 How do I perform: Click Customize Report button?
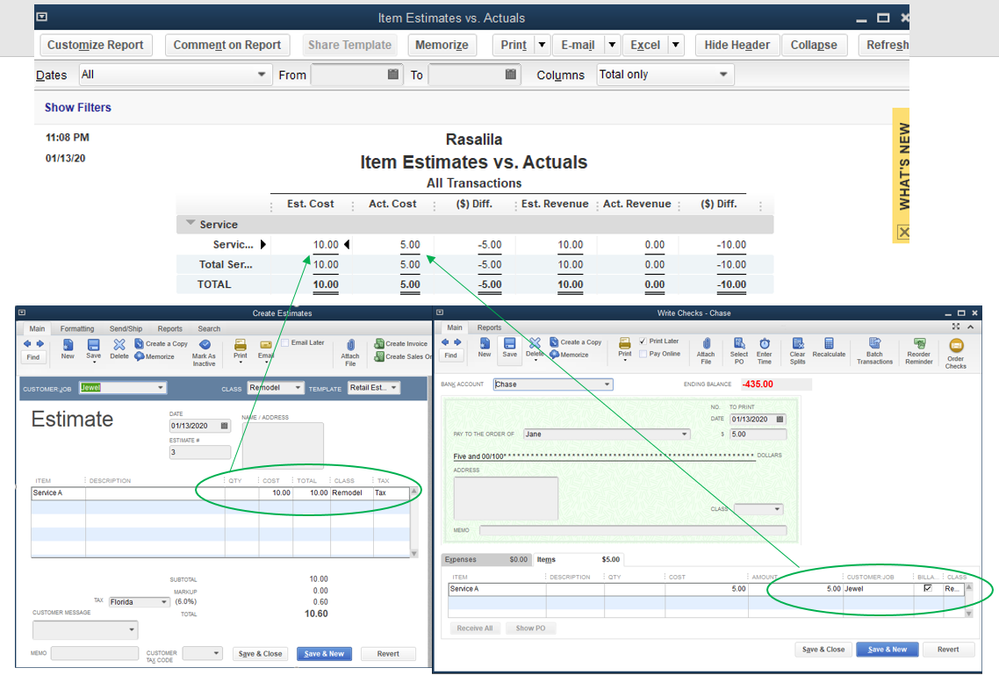click(x=96, y=45)
